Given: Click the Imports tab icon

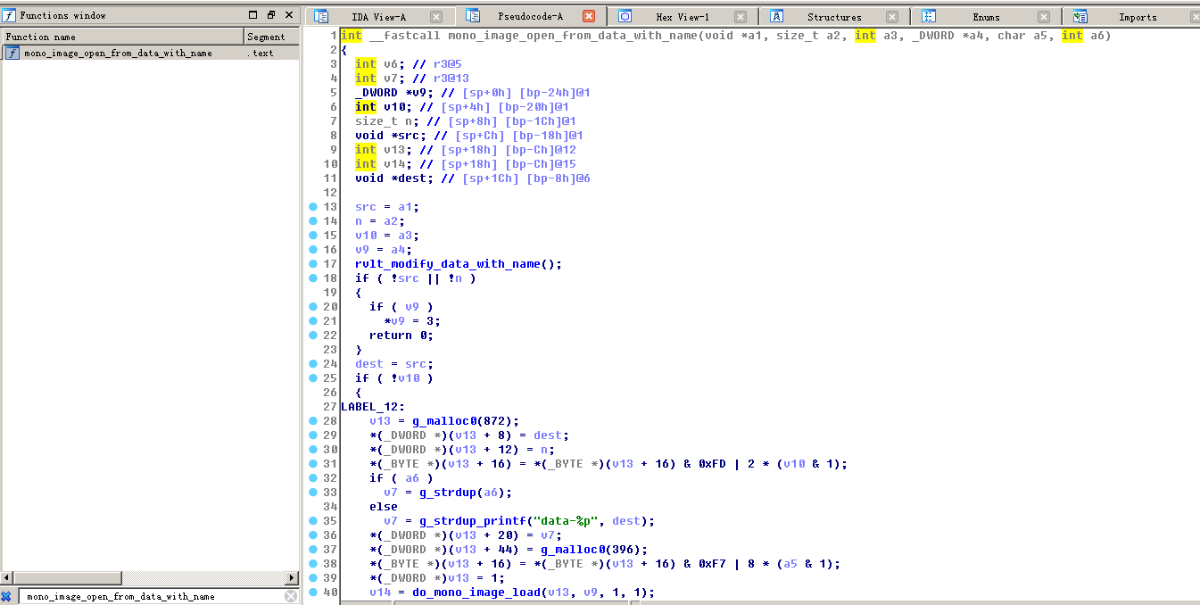Looking at the screenshot, I should (1081, 17).
